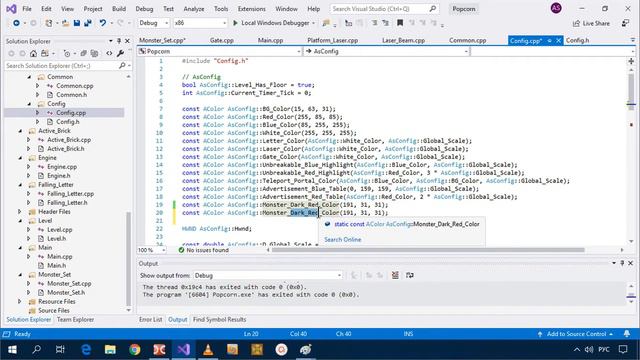Expand the Header Files folder
Screen dimensions: 640x360
[20, 211]
